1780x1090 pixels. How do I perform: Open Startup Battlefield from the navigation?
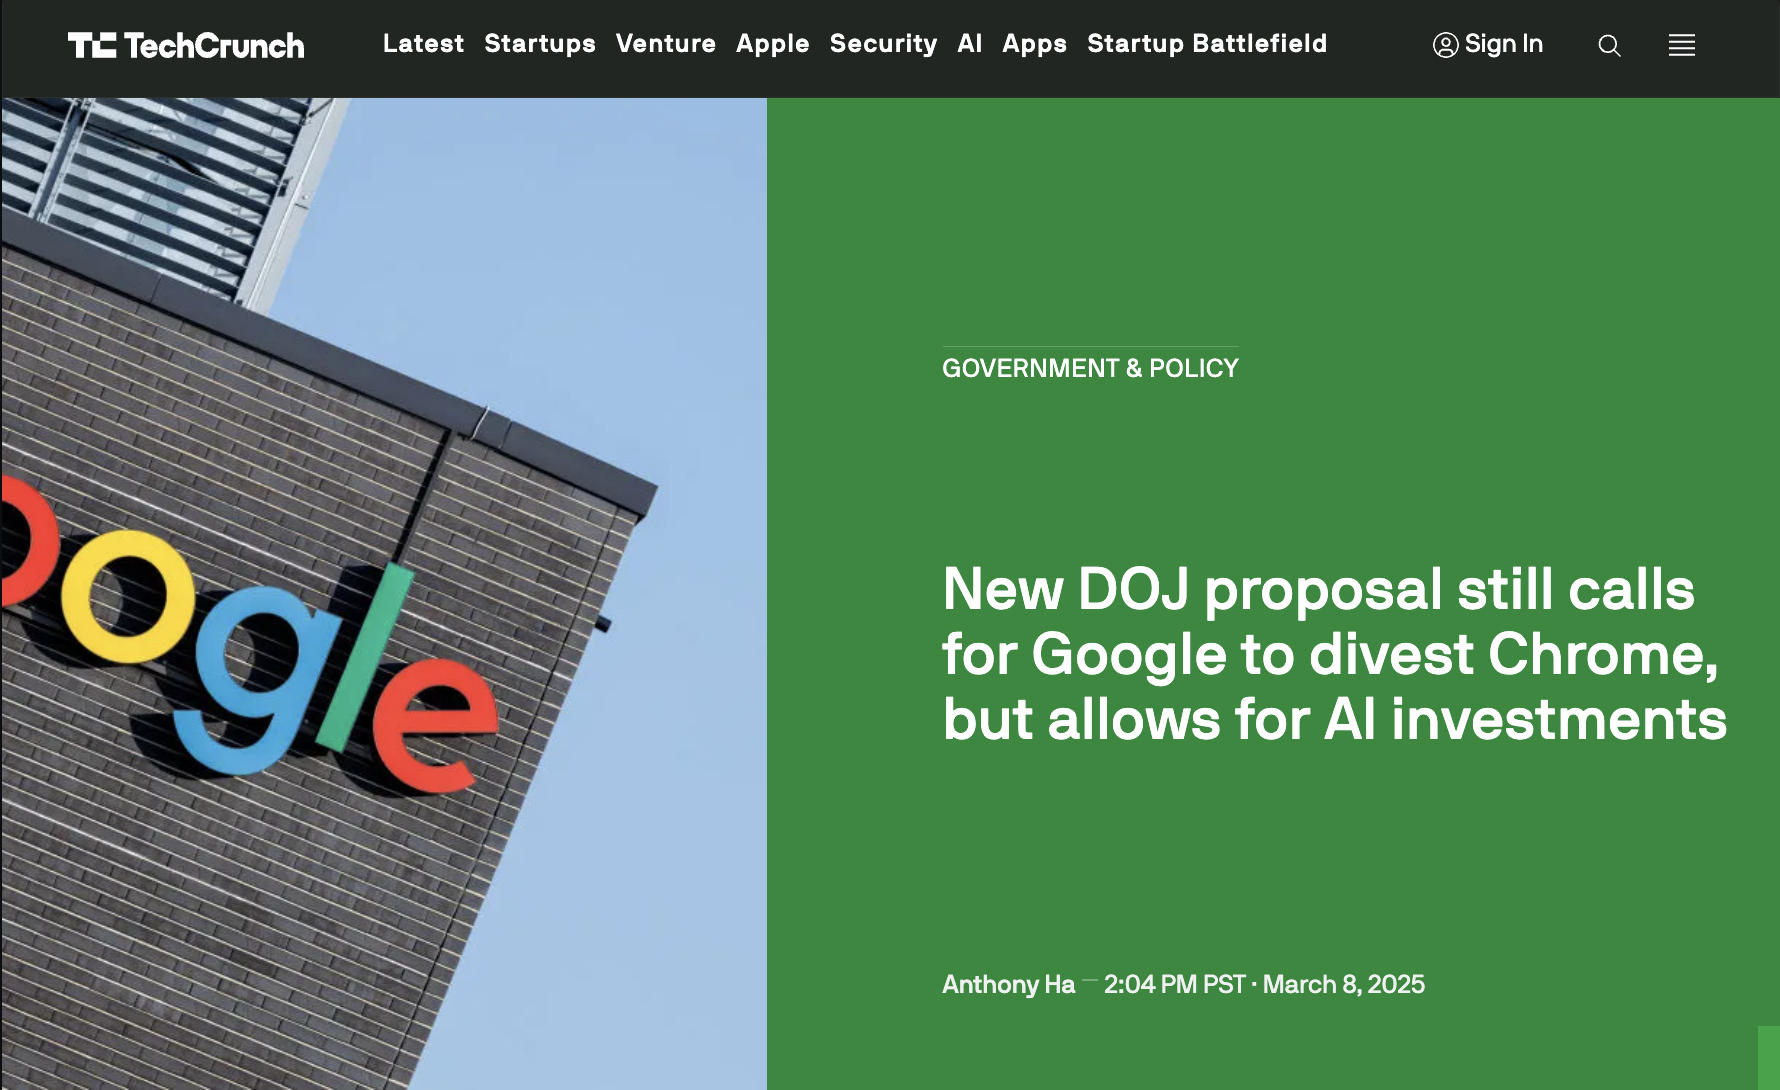tap(1207, 44)
